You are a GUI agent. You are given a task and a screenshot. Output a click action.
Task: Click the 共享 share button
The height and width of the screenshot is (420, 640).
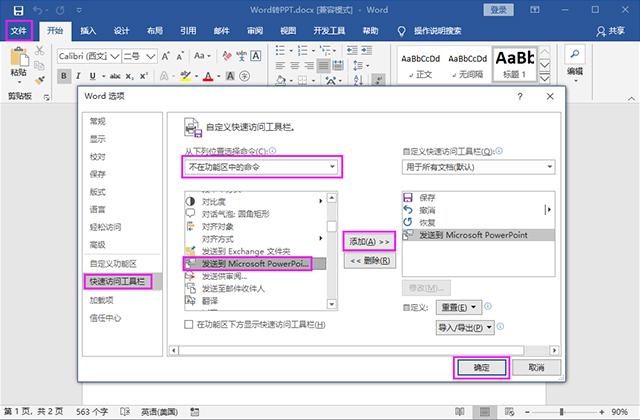(611, 31)
